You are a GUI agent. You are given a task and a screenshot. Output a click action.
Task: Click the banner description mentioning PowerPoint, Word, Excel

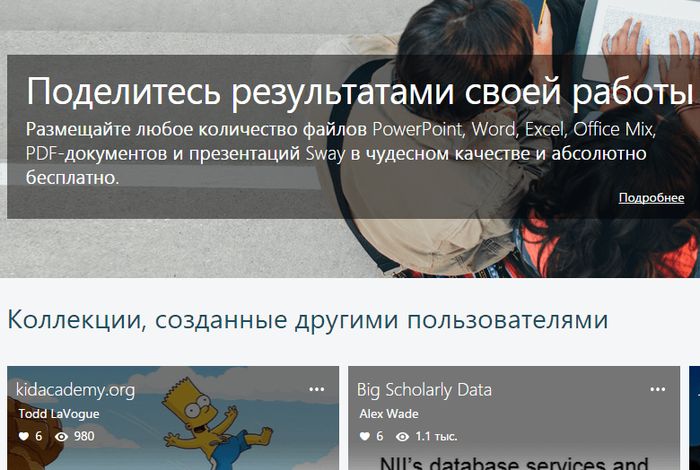point(340,154)
